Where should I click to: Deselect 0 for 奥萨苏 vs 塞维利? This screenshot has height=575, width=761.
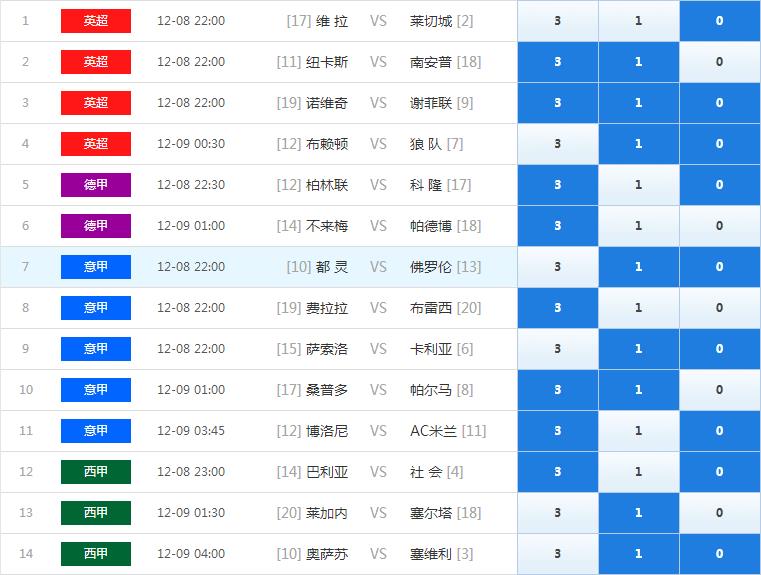[x=720, y=554]
